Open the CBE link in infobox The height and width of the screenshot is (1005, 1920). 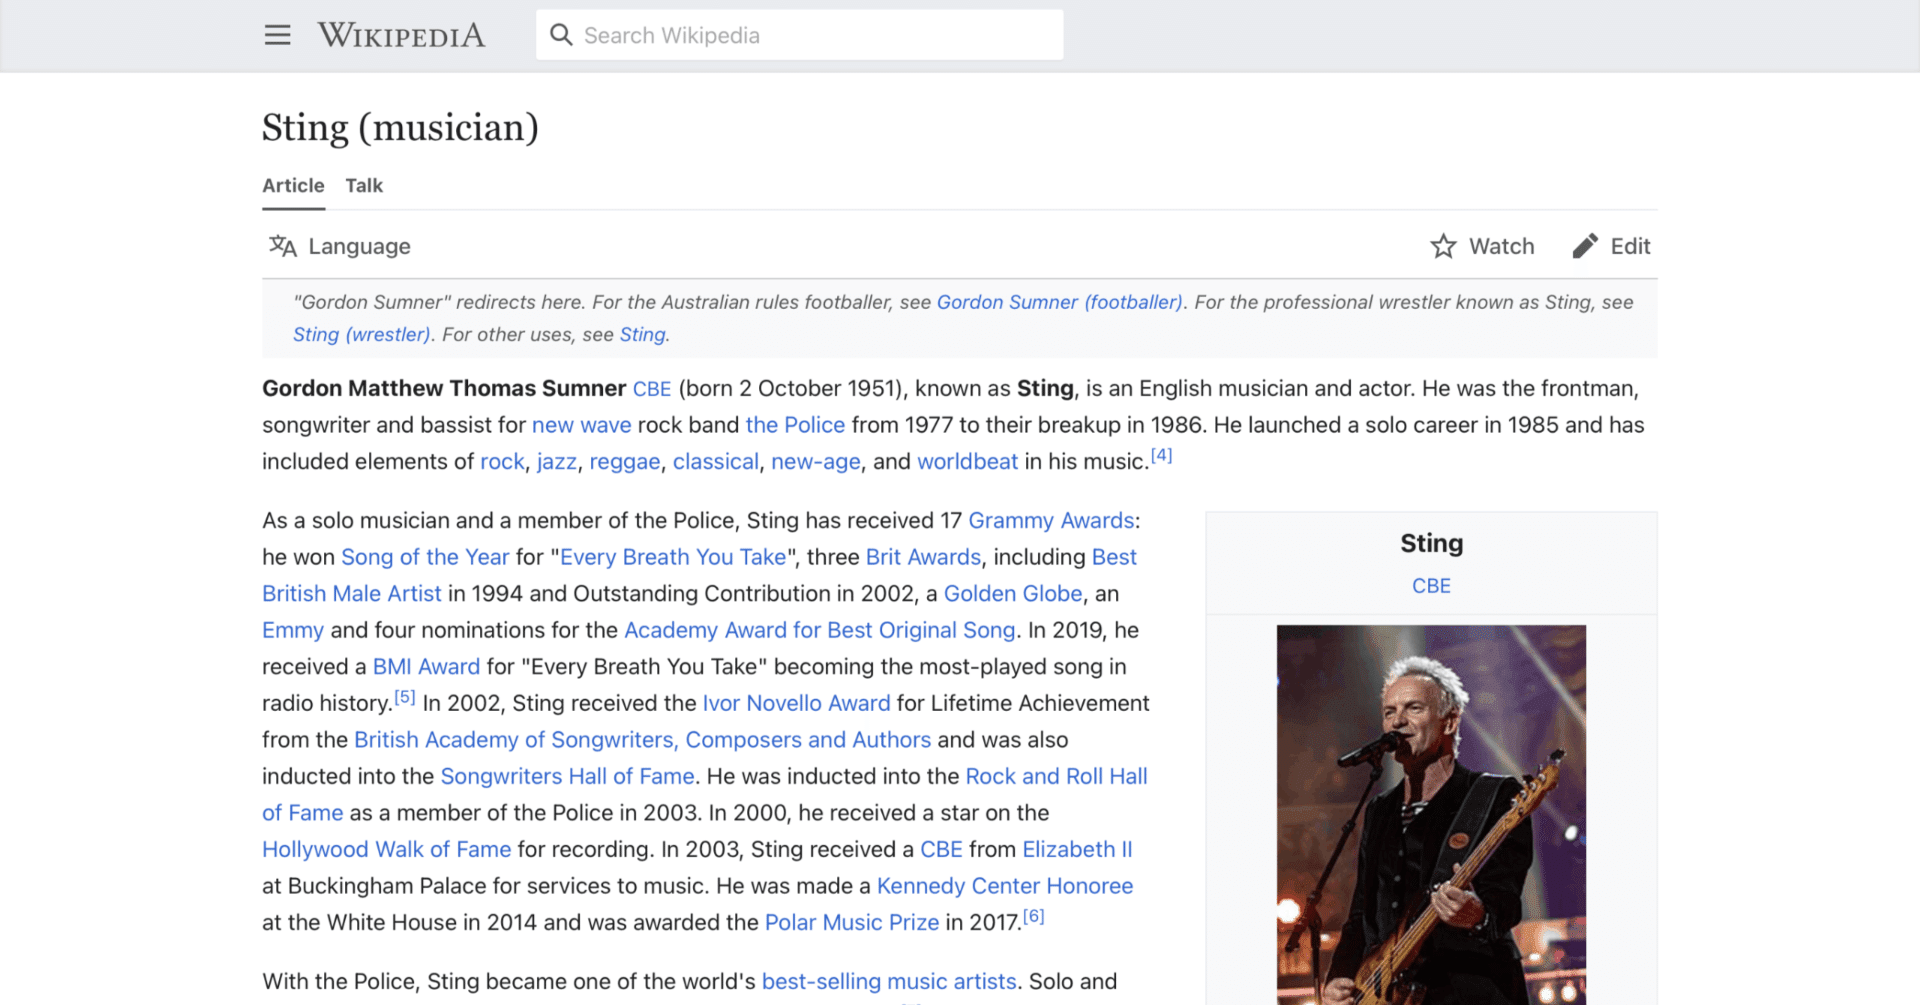point(1431,586)
